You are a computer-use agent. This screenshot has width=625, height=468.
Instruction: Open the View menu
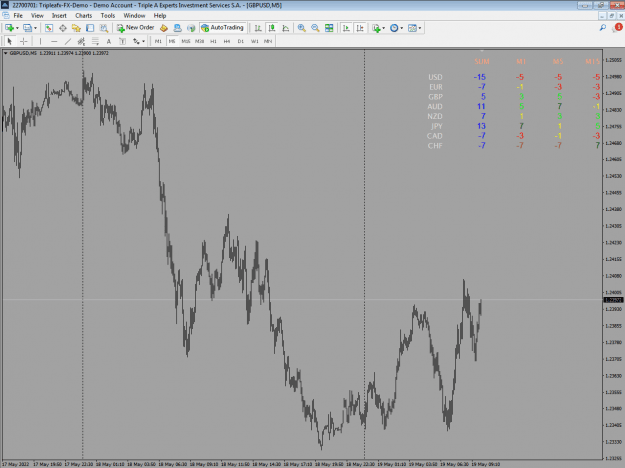[37, 16]
